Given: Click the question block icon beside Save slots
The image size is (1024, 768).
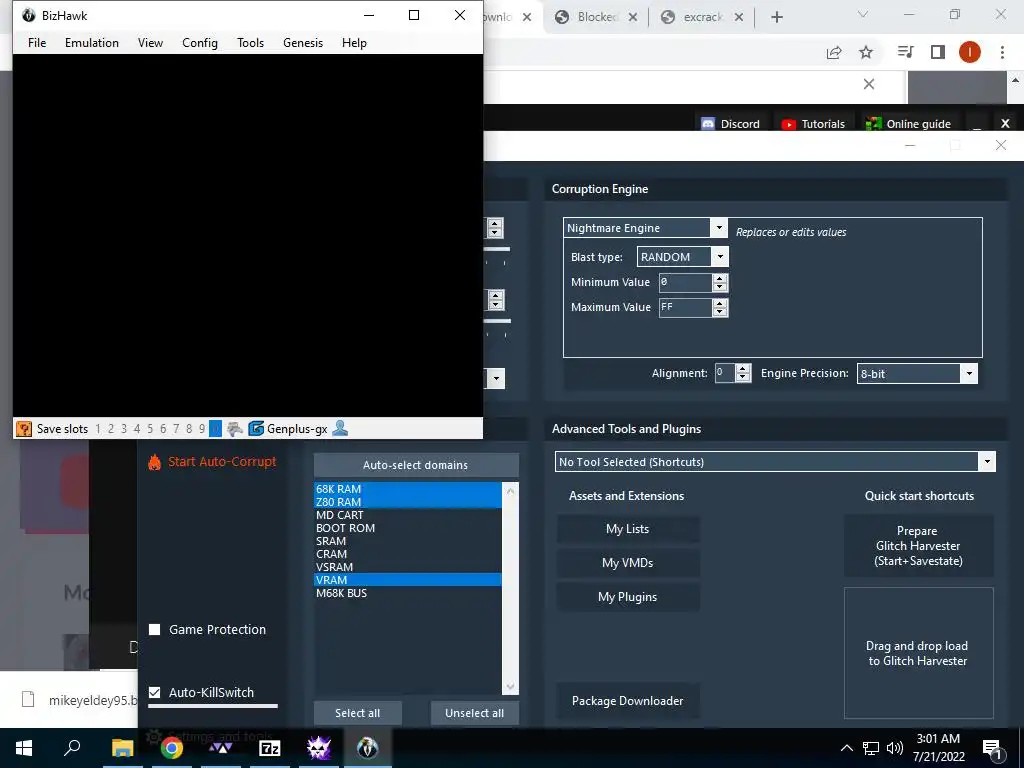Looking at the screenshot, I should point(24,429).
